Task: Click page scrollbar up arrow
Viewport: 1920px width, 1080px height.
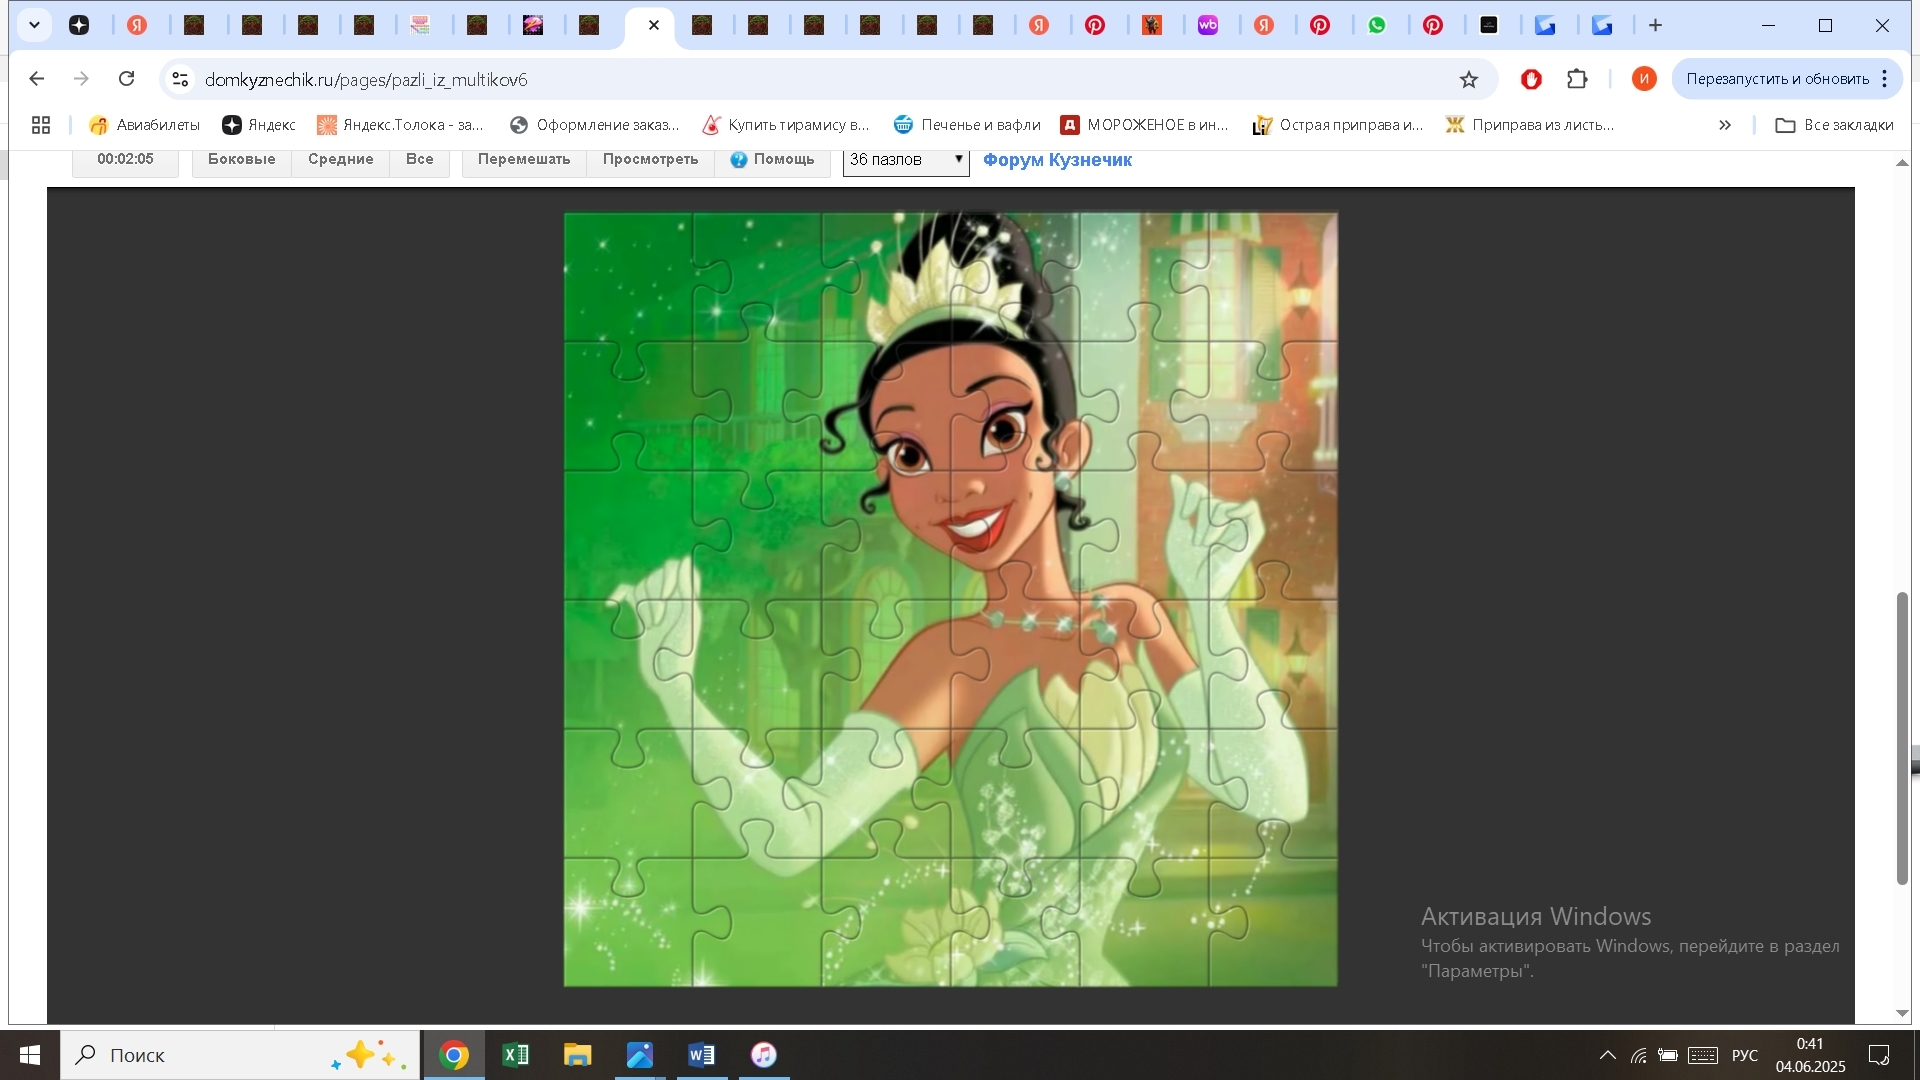Action: 1903,162
